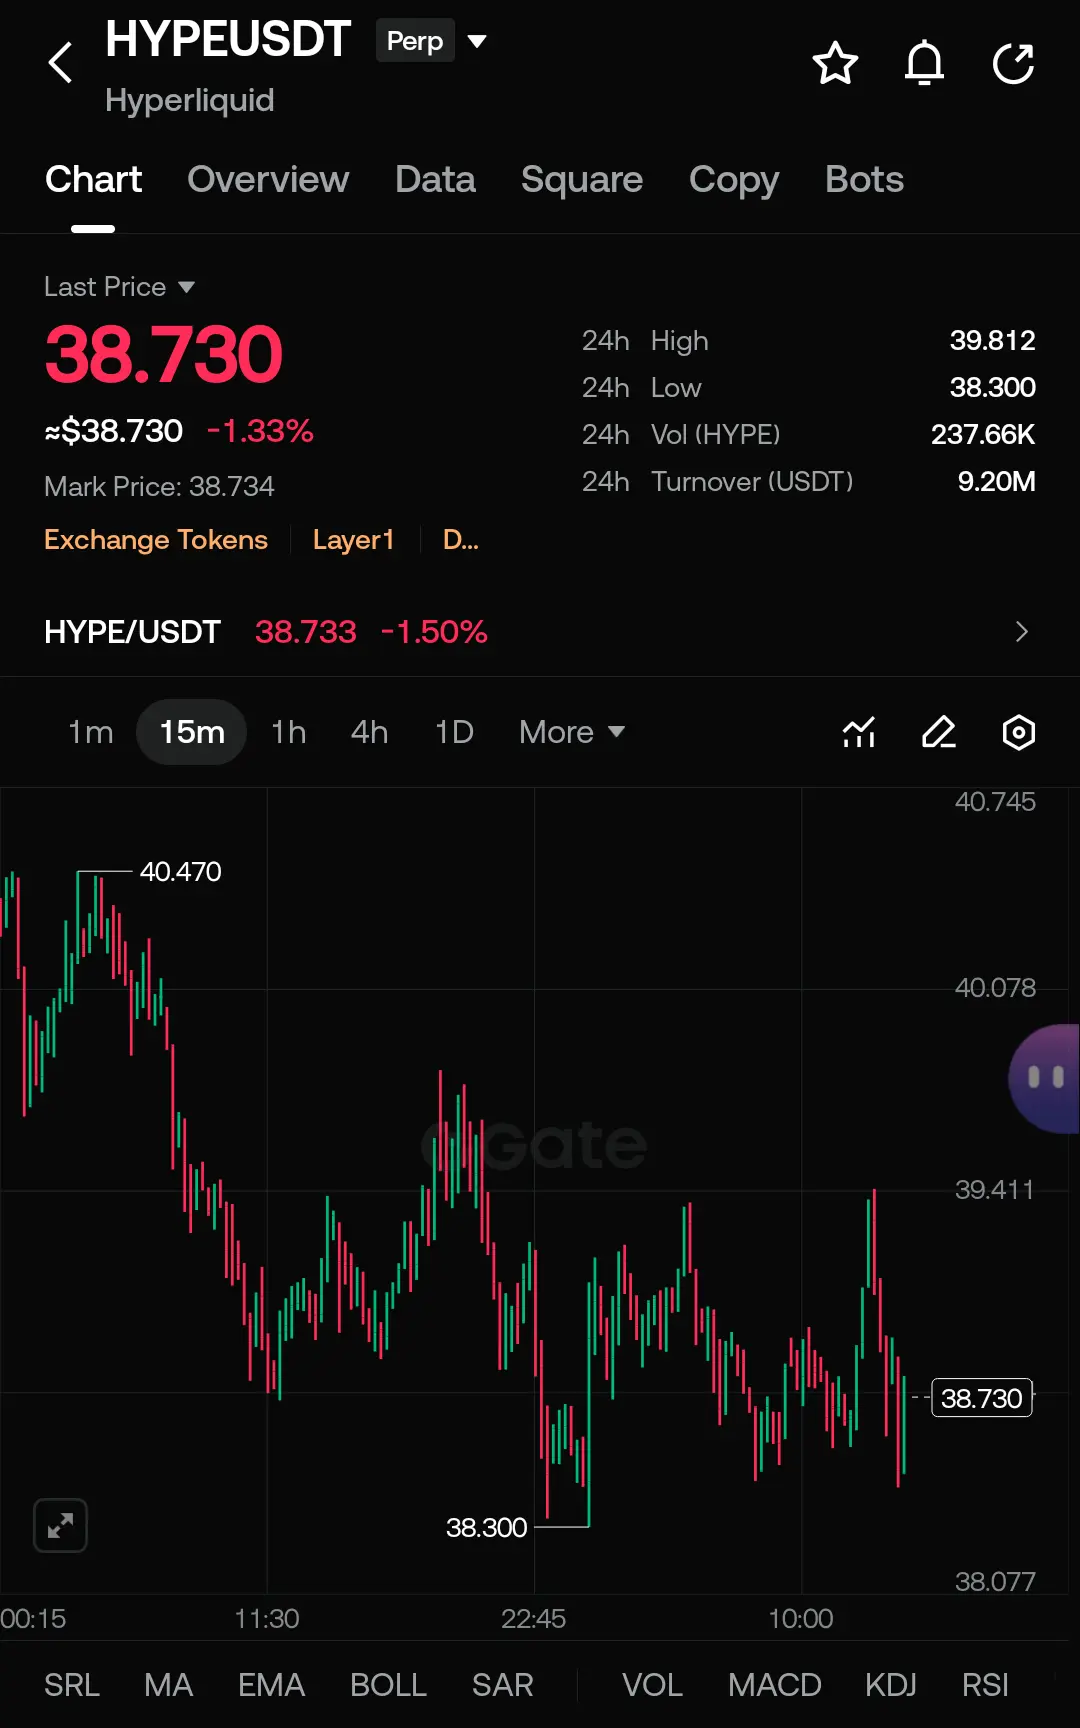Screen dimensions: 1080x1728
Task: Open More timeframes dropdown
Action: (572, 732)
